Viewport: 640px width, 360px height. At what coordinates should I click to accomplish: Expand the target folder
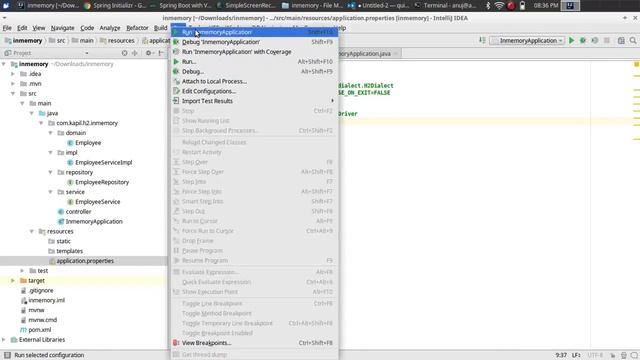[x=13, y=280]
